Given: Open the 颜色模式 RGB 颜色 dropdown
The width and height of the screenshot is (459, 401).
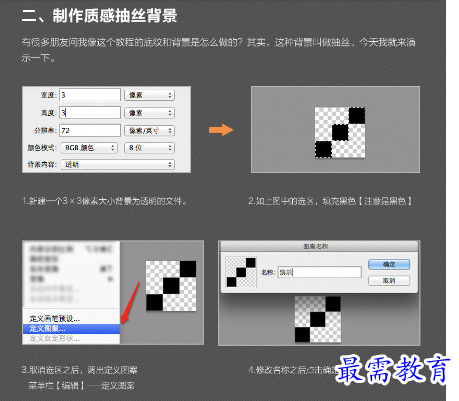Looking at the screenshot, I should (89, 148).
